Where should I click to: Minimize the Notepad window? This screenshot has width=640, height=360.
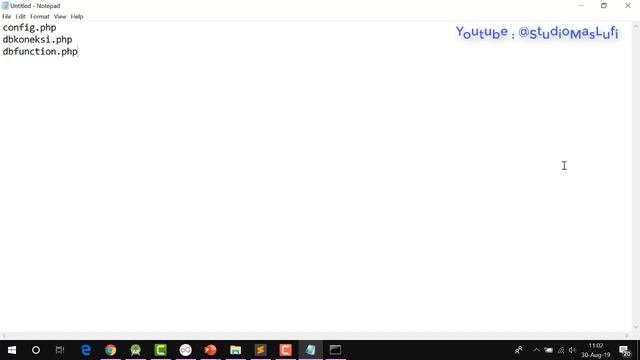point(581,6)
